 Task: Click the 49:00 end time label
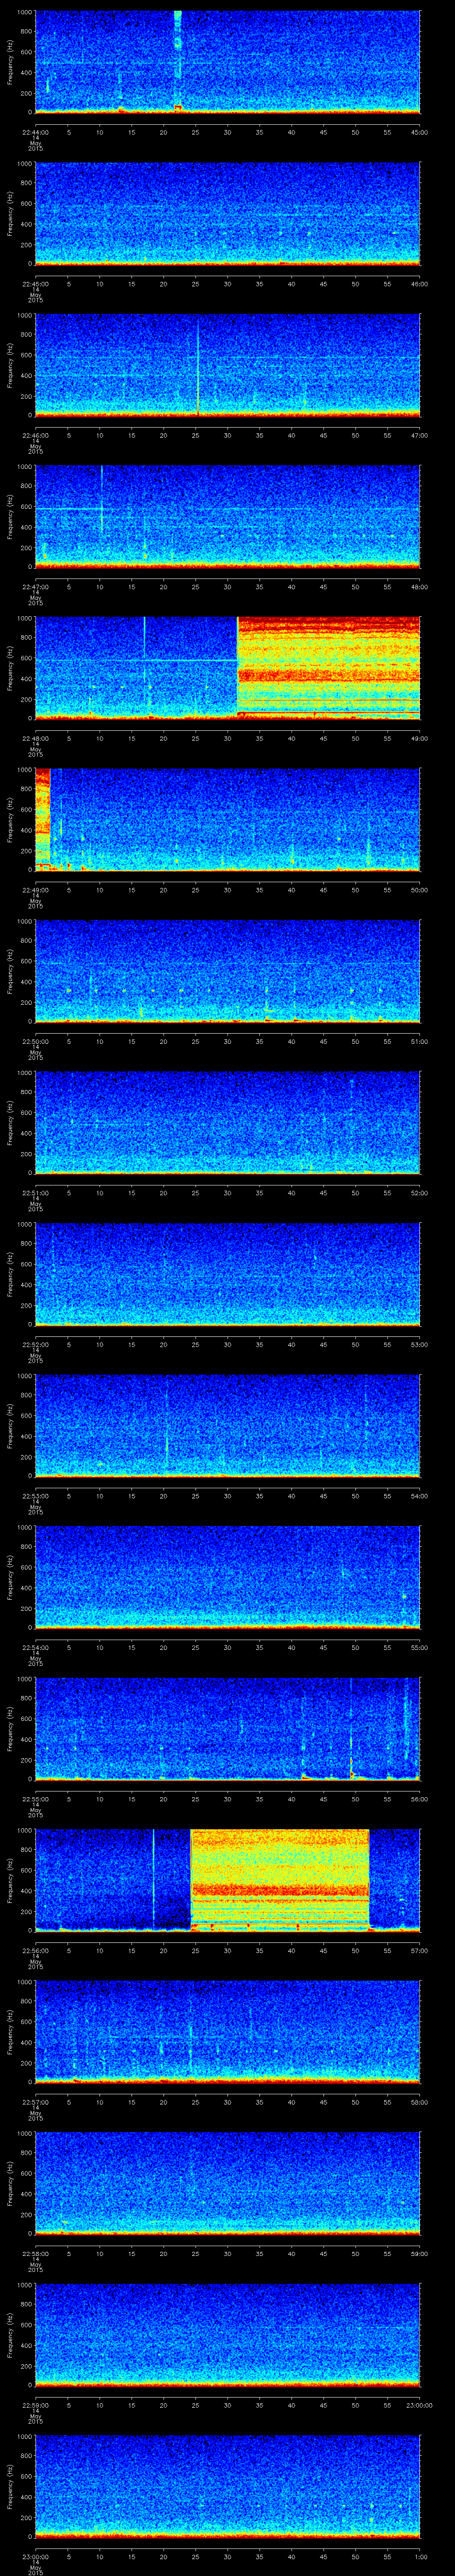pos(420,738)
